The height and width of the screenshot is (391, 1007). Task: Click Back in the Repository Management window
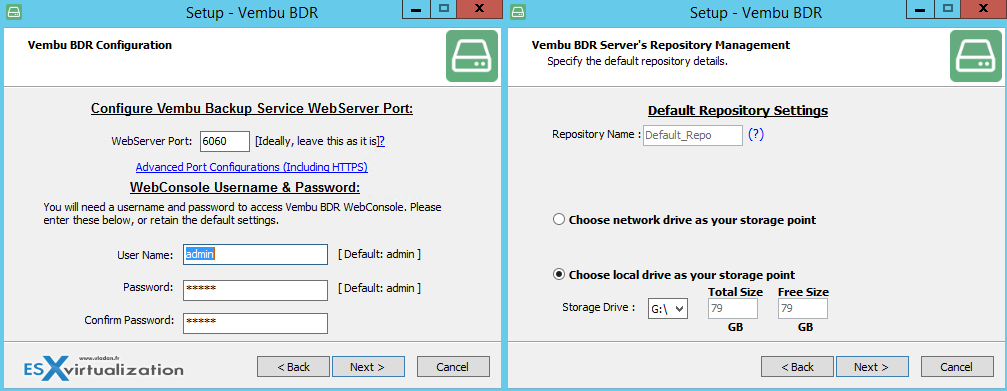[x=798, y=367]
